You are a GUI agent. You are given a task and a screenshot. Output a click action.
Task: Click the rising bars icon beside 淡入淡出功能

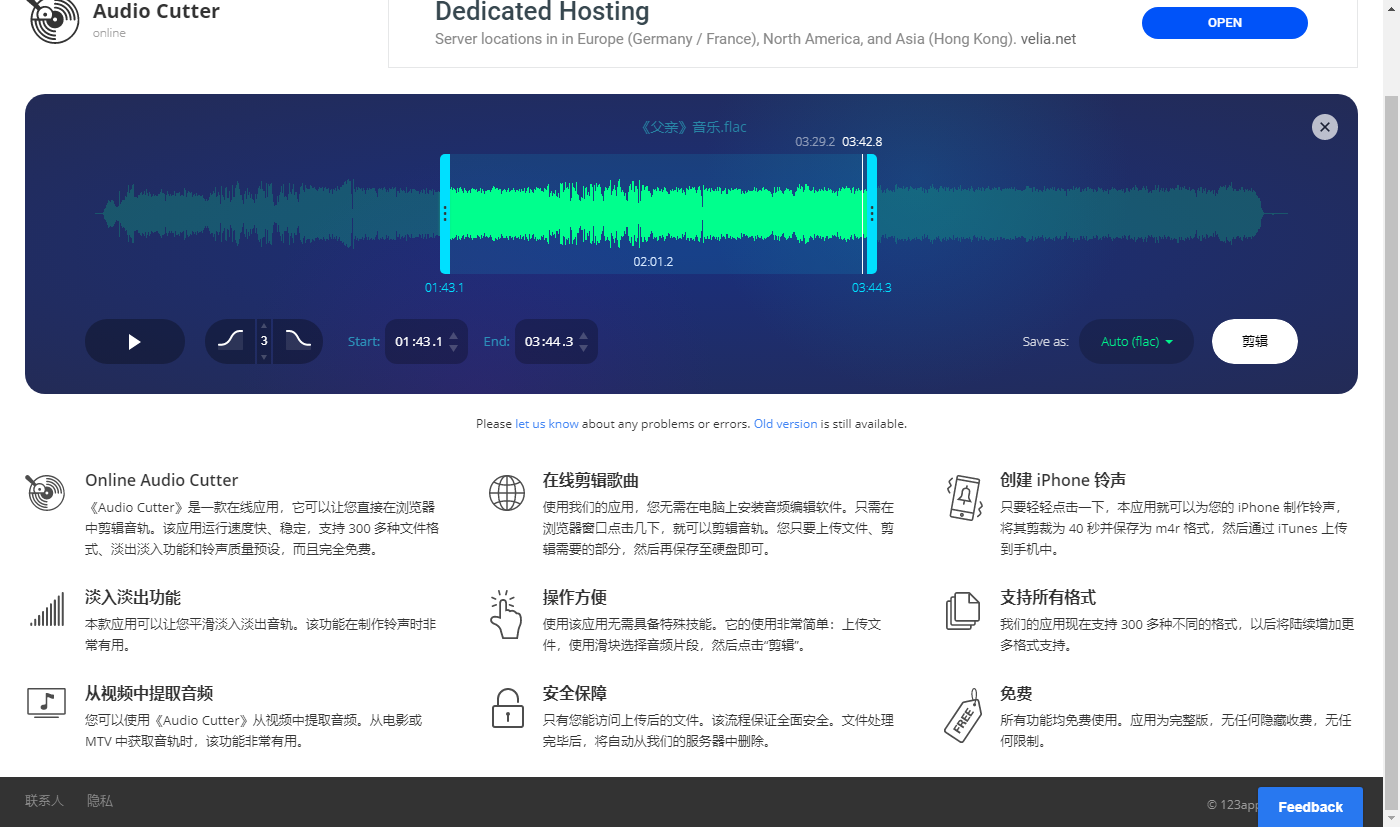47,609
